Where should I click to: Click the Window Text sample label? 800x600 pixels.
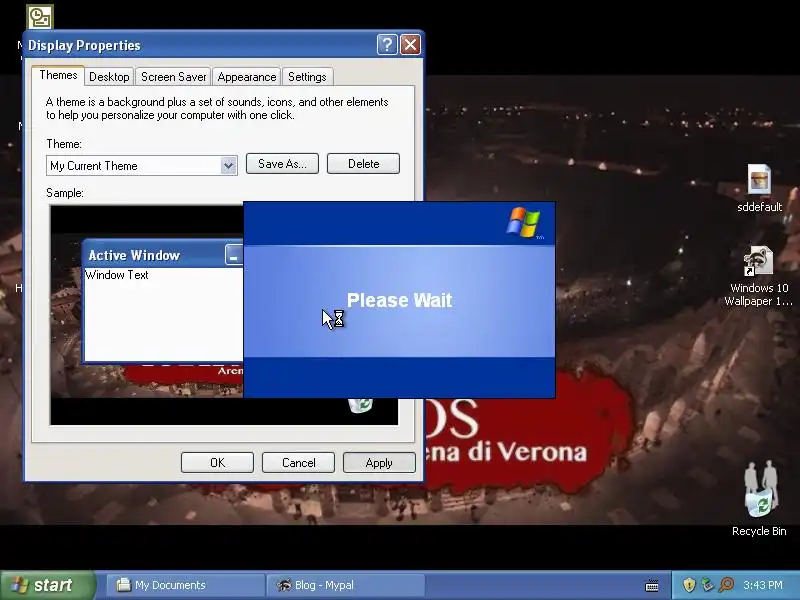[x=117, y=275]
